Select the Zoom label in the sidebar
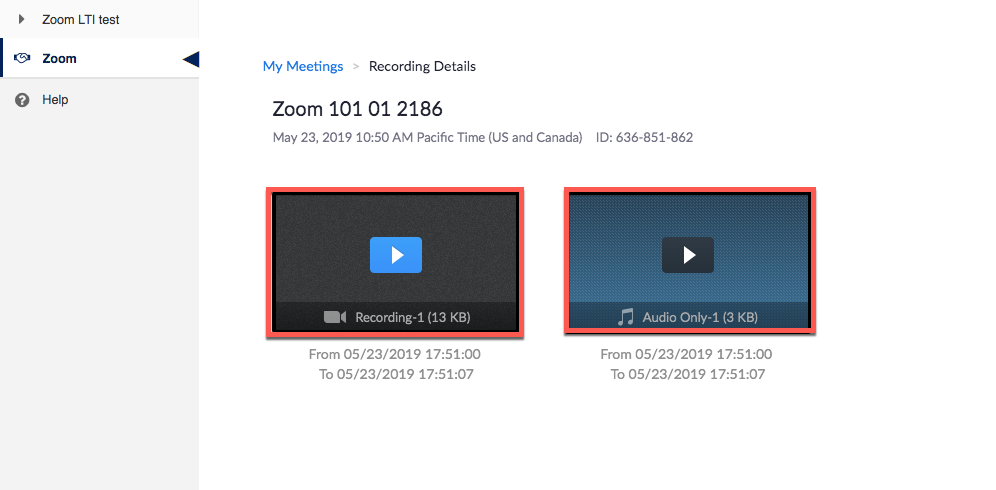 [x=59, y=59]
